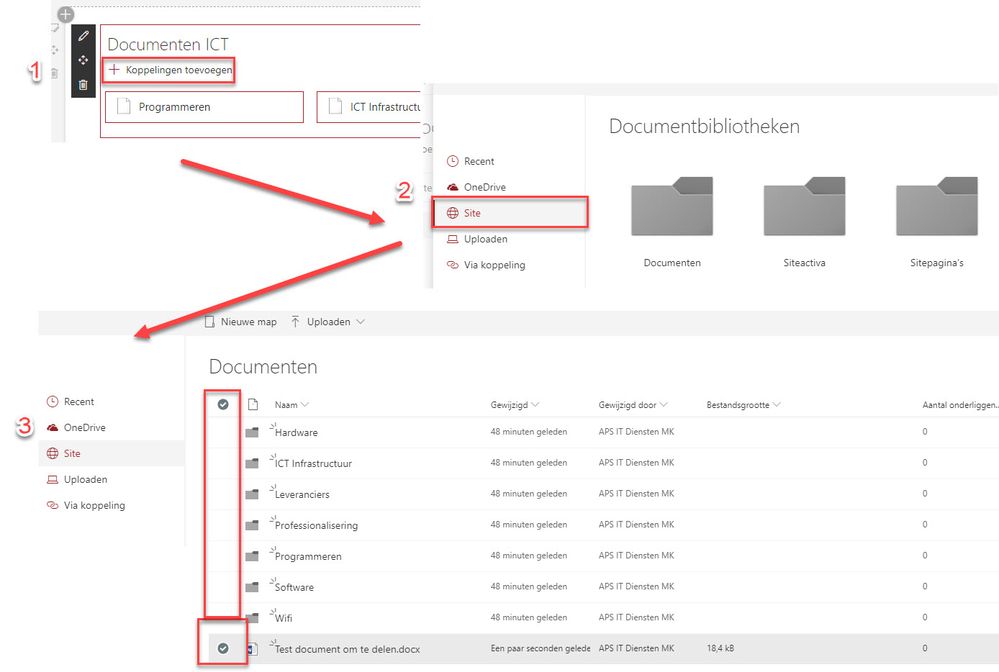999x672 pixels.
Task: Select Site in the lower file picker sidebar
Action: (112, 454)
